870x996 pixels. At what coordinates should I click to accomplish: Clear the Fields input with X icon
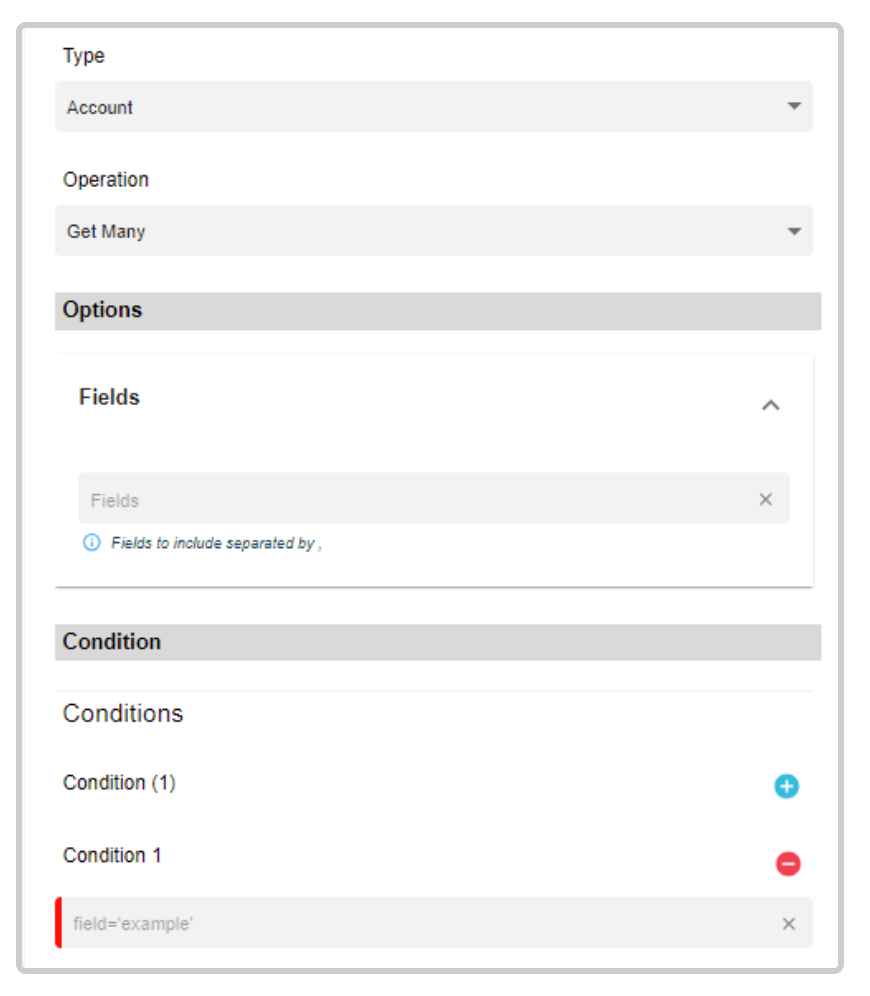[x=766, y=500]
